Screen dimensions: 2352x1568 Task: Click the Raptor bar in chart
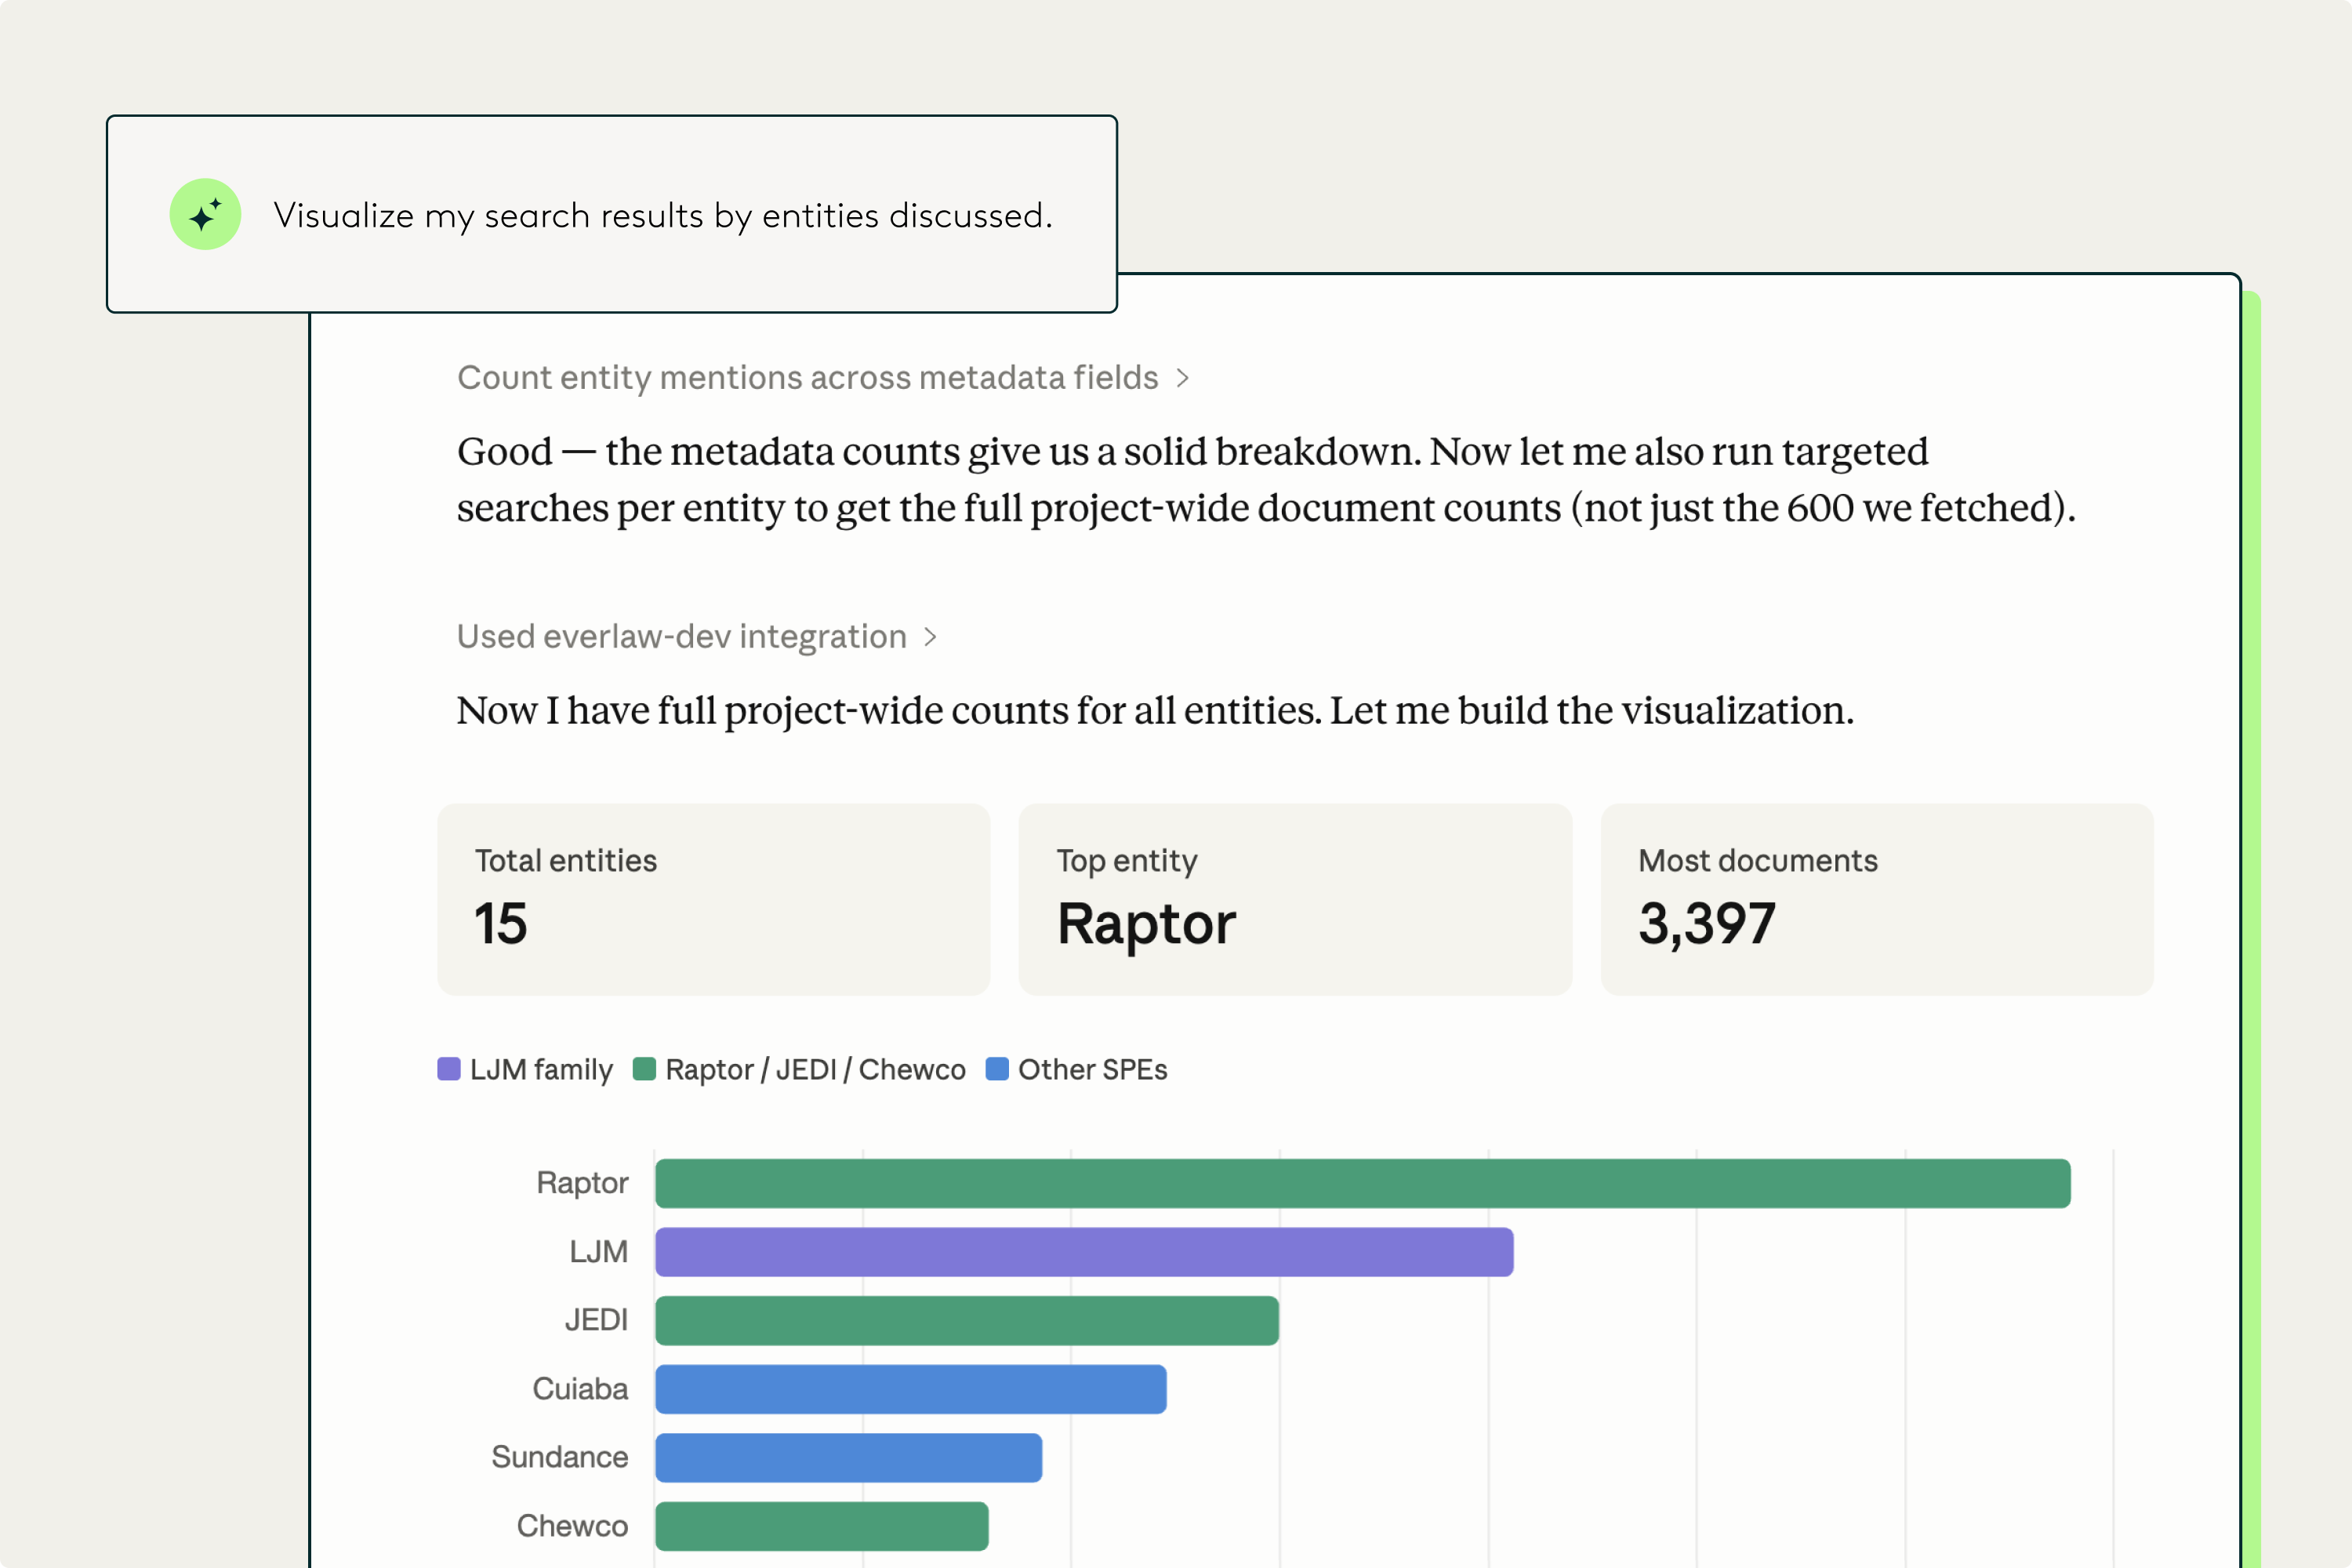point(1363,1183)
